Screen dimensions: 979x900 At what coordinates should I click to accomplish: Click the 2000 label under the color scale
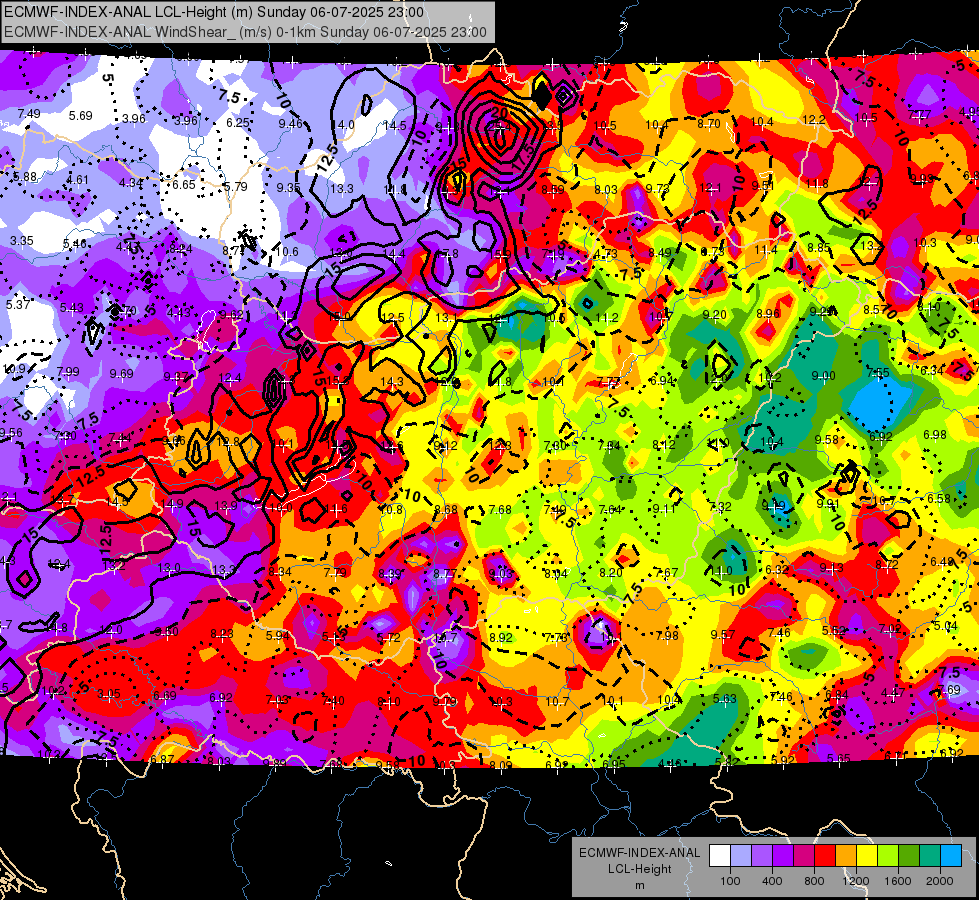[940, 881]
